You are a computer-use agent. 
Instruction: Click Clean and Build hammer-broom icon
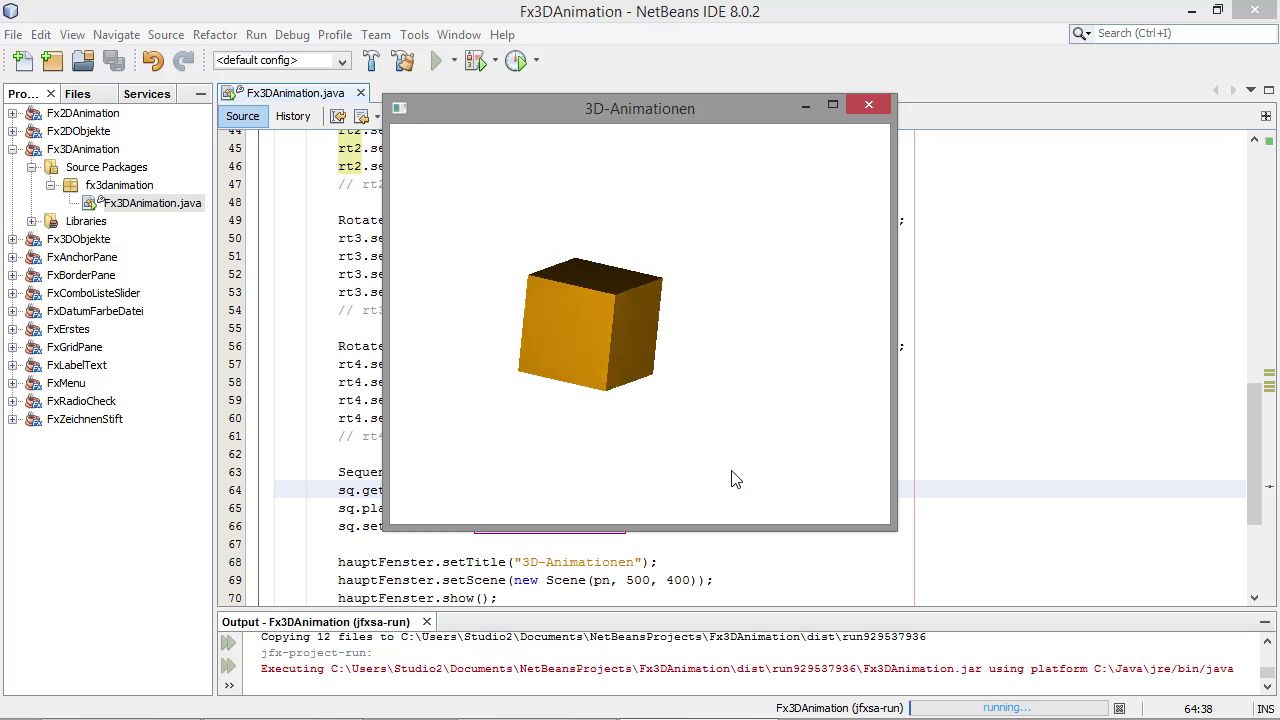(403, 61)
